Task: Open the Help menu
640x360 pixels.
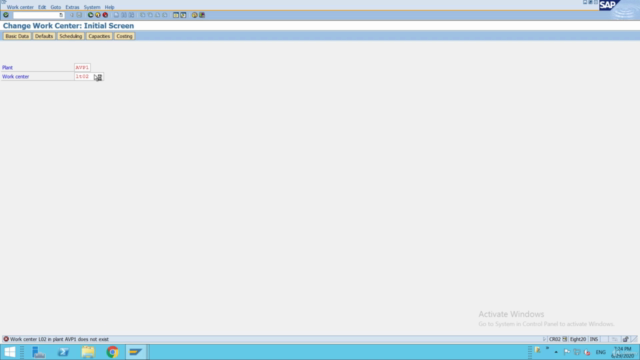Action: [109, 7]
